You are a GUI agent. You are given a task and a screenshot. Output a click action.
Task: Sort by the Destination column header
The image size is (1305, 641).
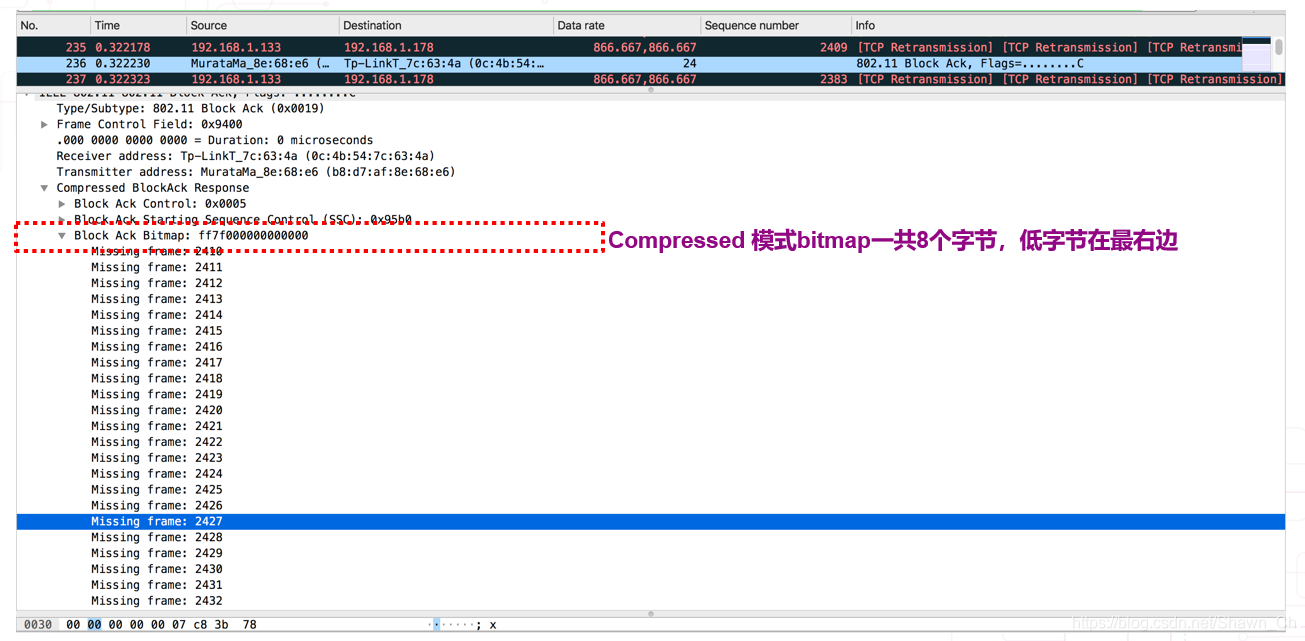tap(445, 25)
